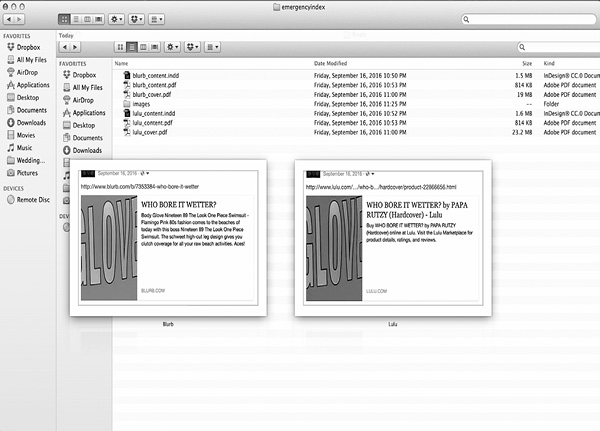Open Downloads in outer sidebar
600x431 pixels.
click(26, 122)
